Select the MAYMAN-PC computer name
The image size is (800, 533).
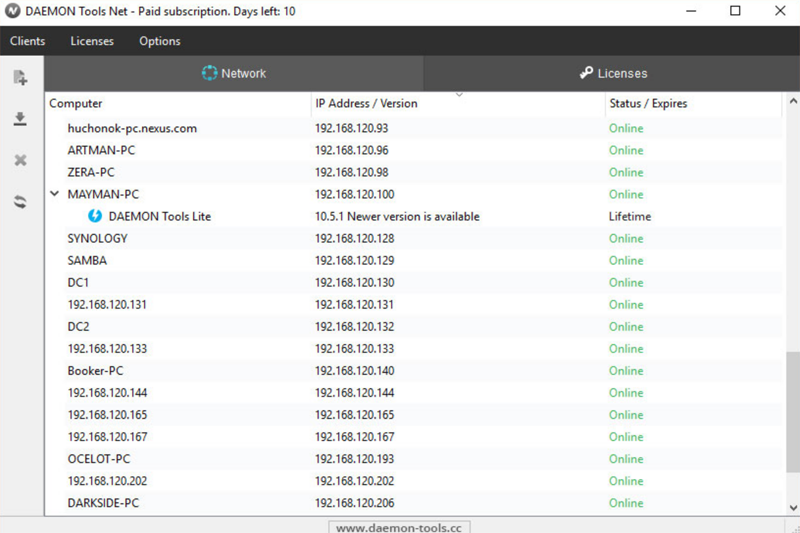(103, 194)
